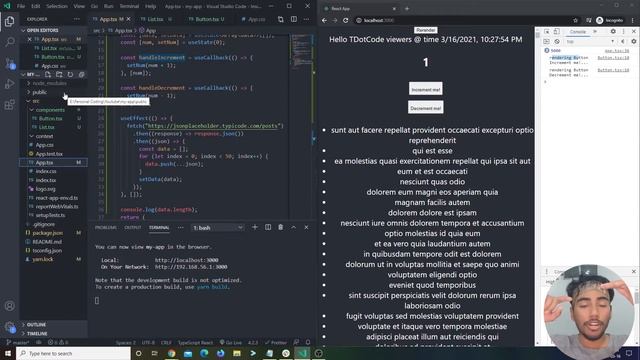Select the Console tab in DevTools
The image size is (640, 360).
pos(578,31)
